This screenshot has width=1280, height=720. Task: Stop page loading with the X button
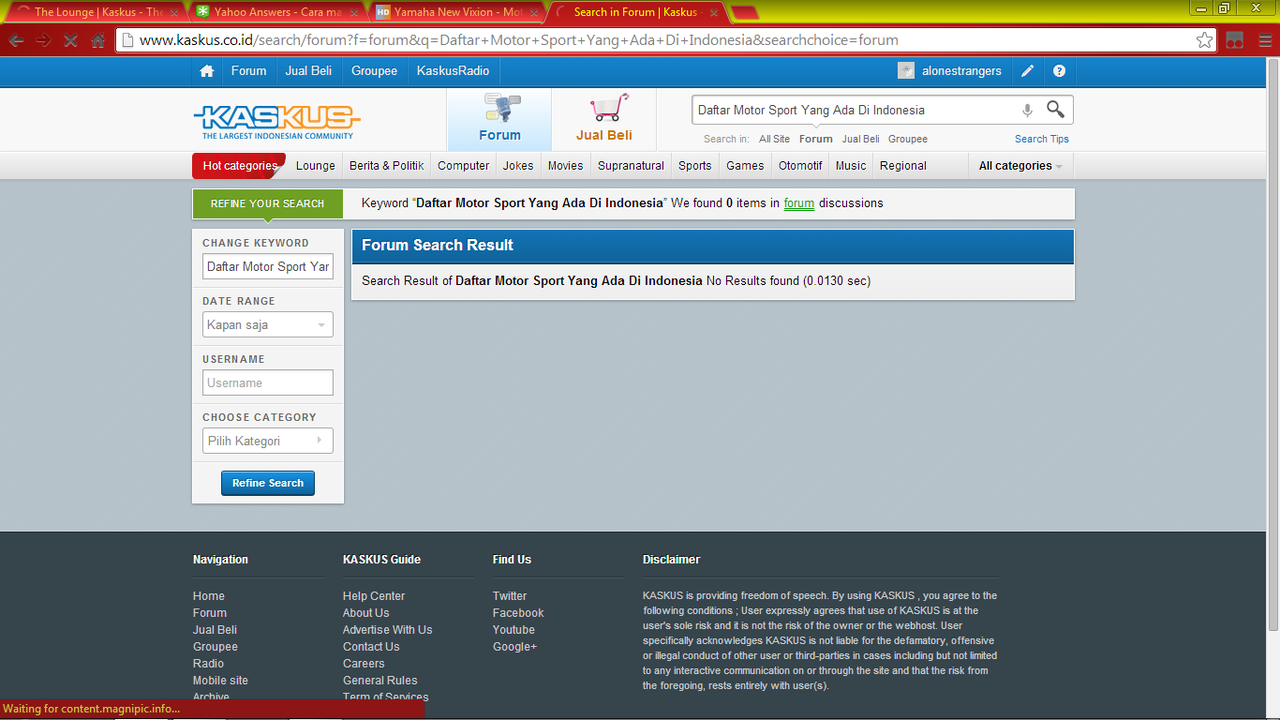click(x=70, y=40)
